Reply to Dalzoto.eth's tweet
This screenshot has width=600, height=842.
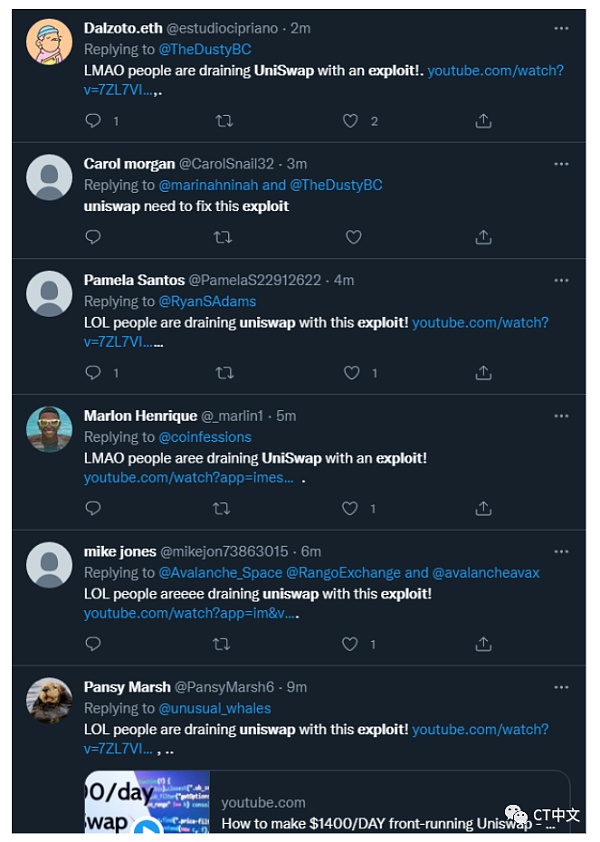(93, 121)
